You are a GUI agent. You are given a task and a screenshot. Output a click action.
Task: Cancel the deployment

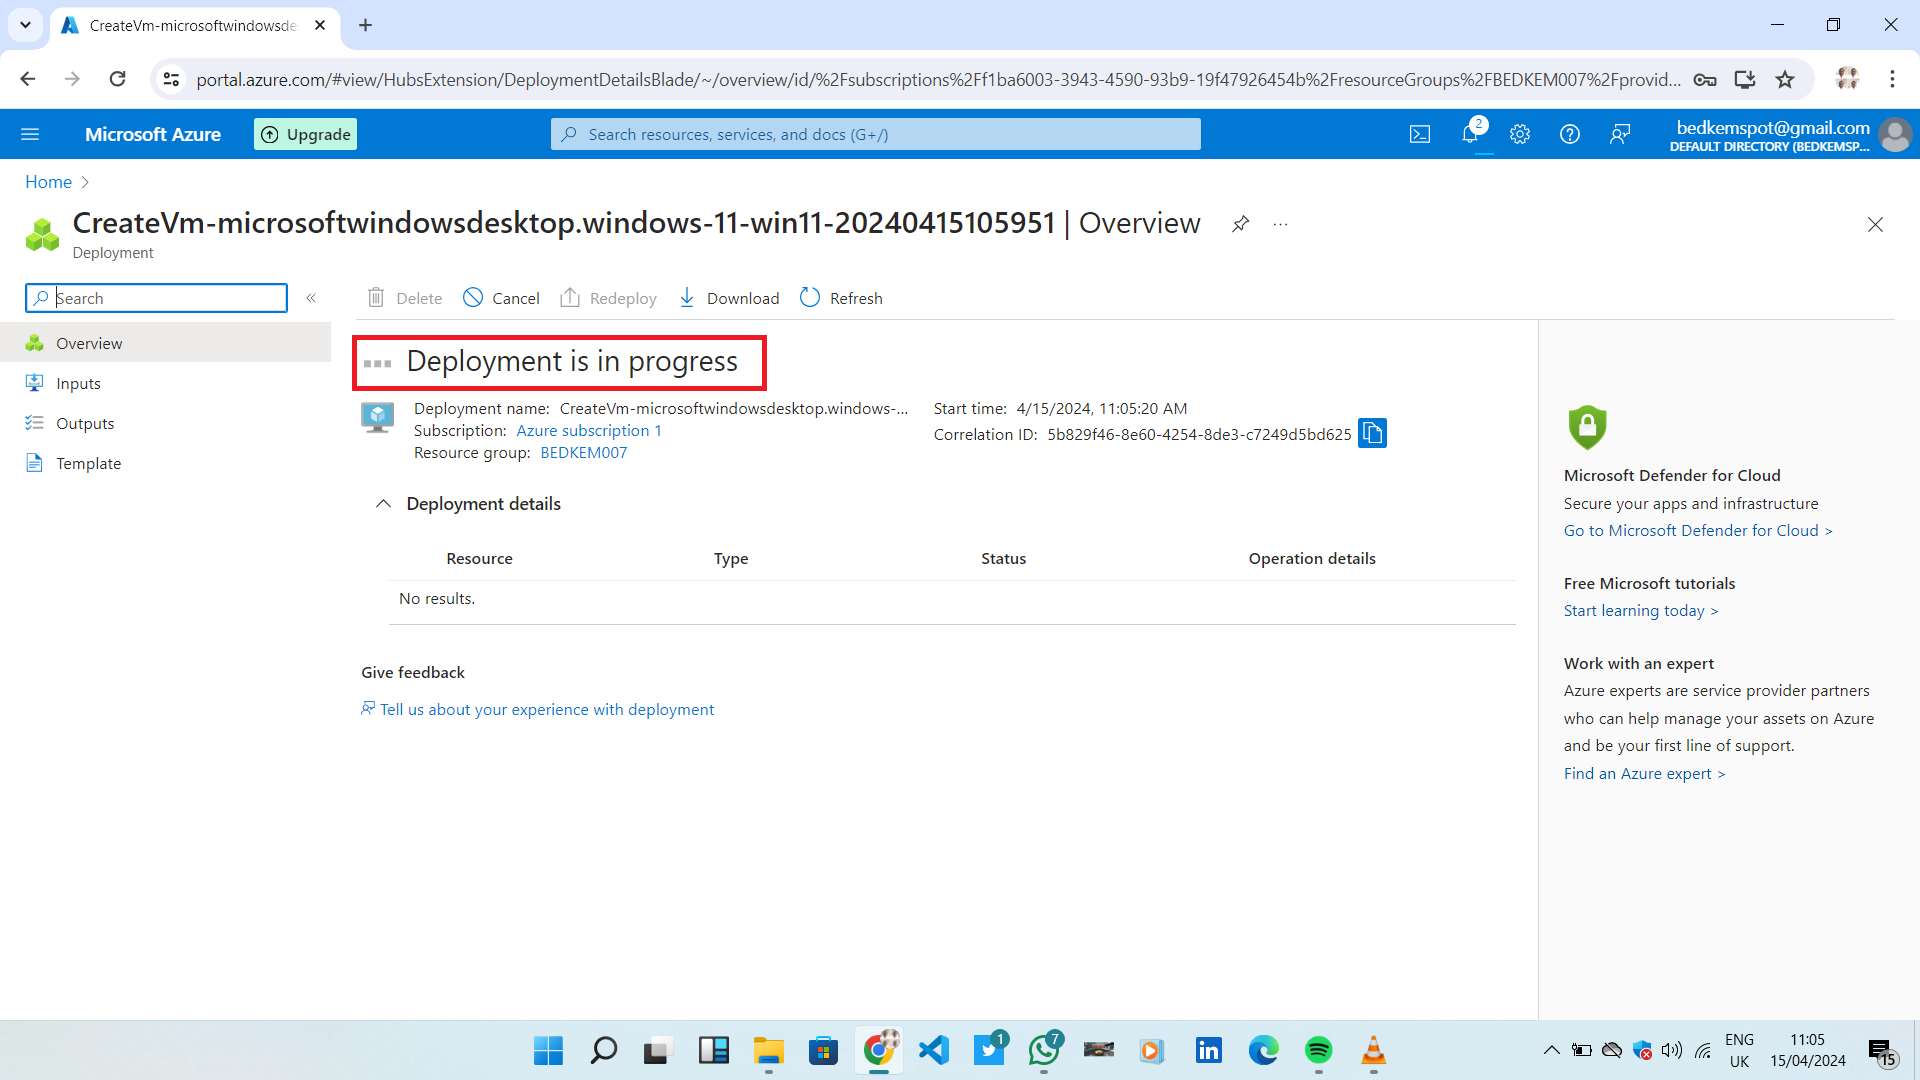(501, 298)
